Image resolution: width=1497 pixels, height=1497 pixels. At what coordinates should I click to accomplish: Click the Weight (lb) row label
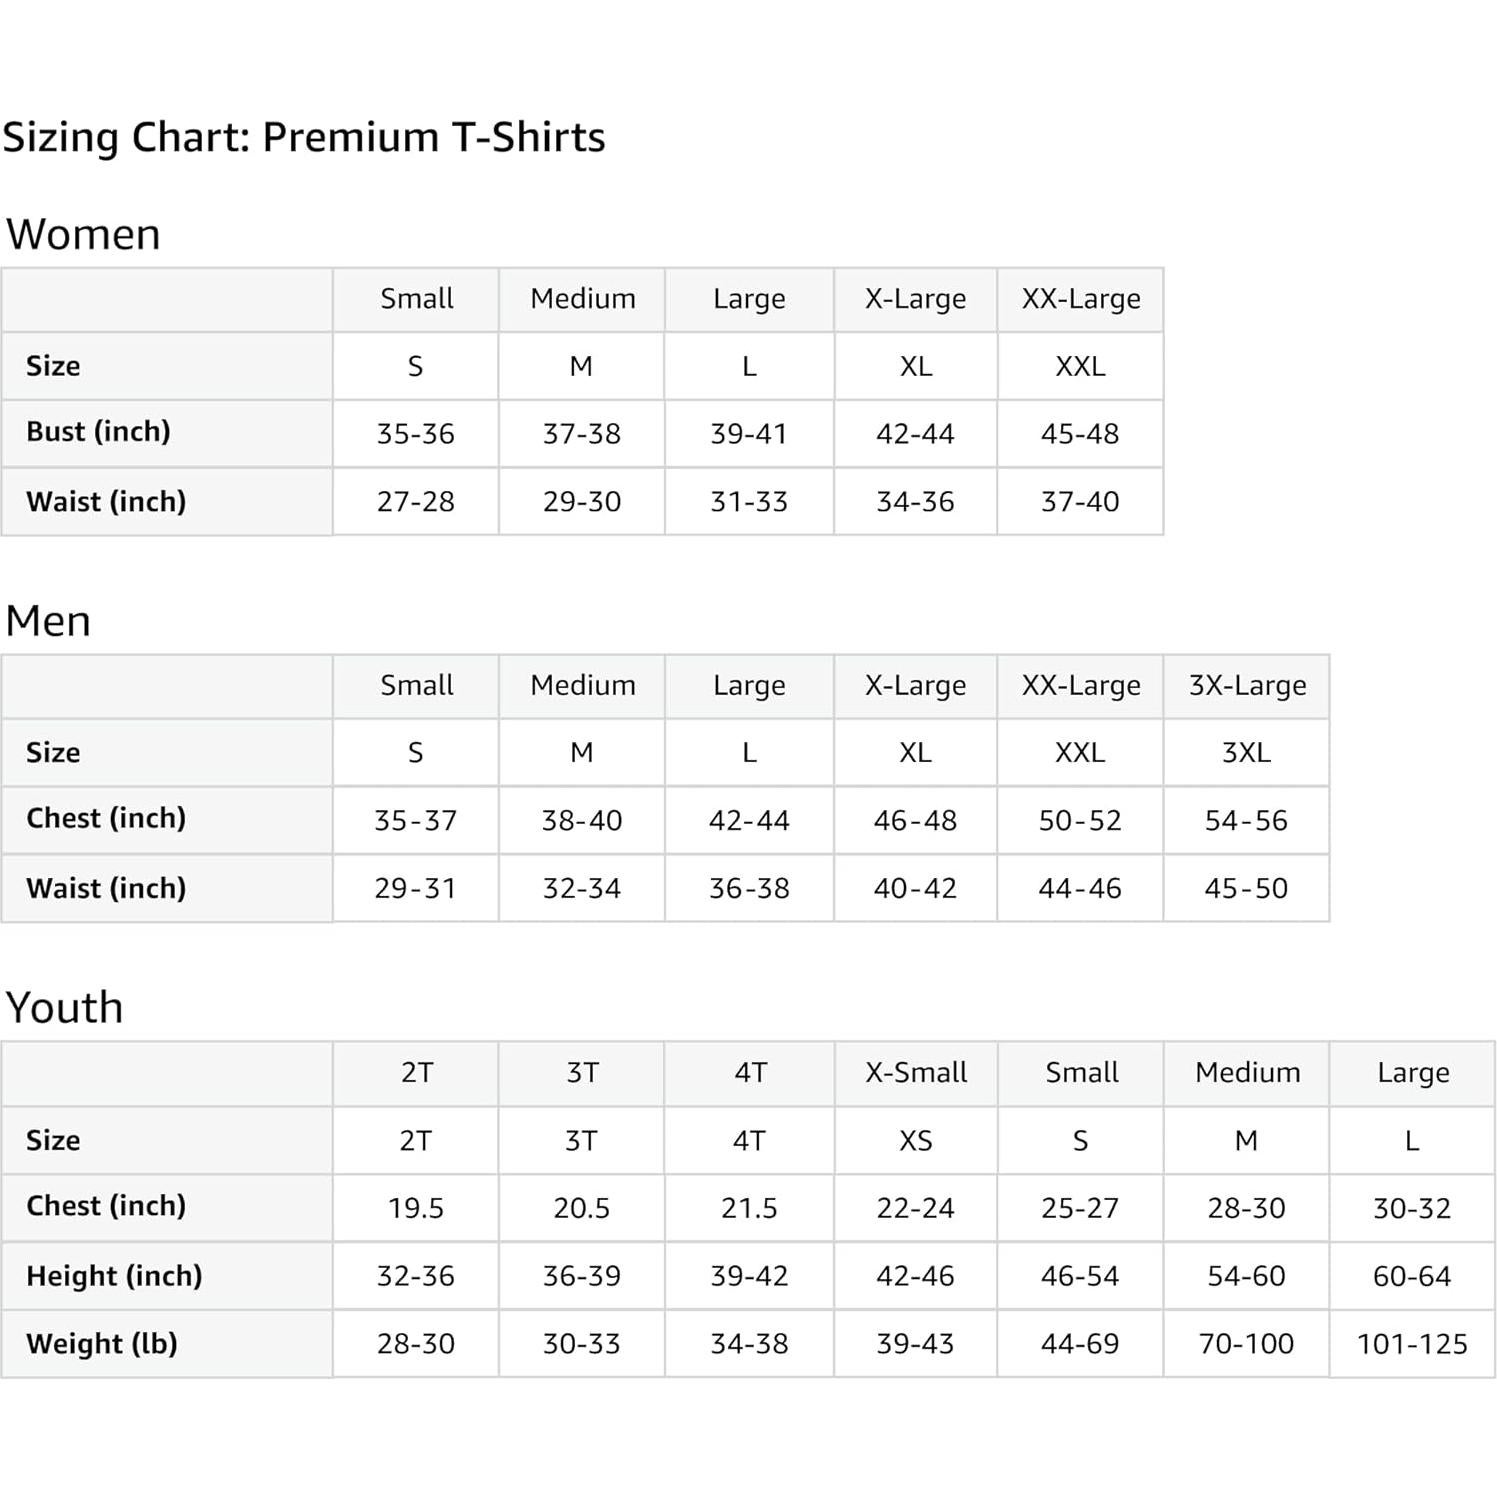(x=102, y=1344)
